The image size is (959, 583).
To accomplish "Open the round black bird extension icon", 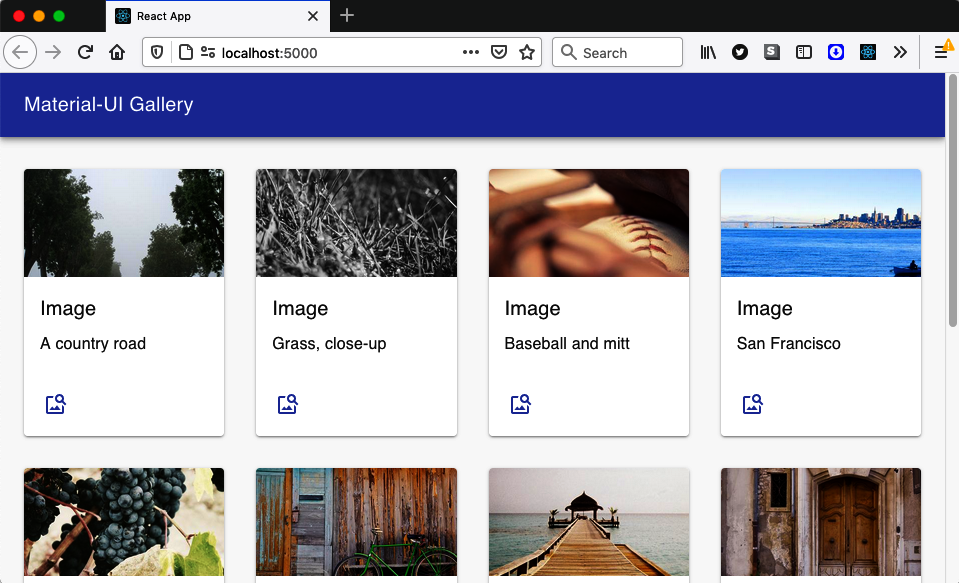I will coord(740,53).
